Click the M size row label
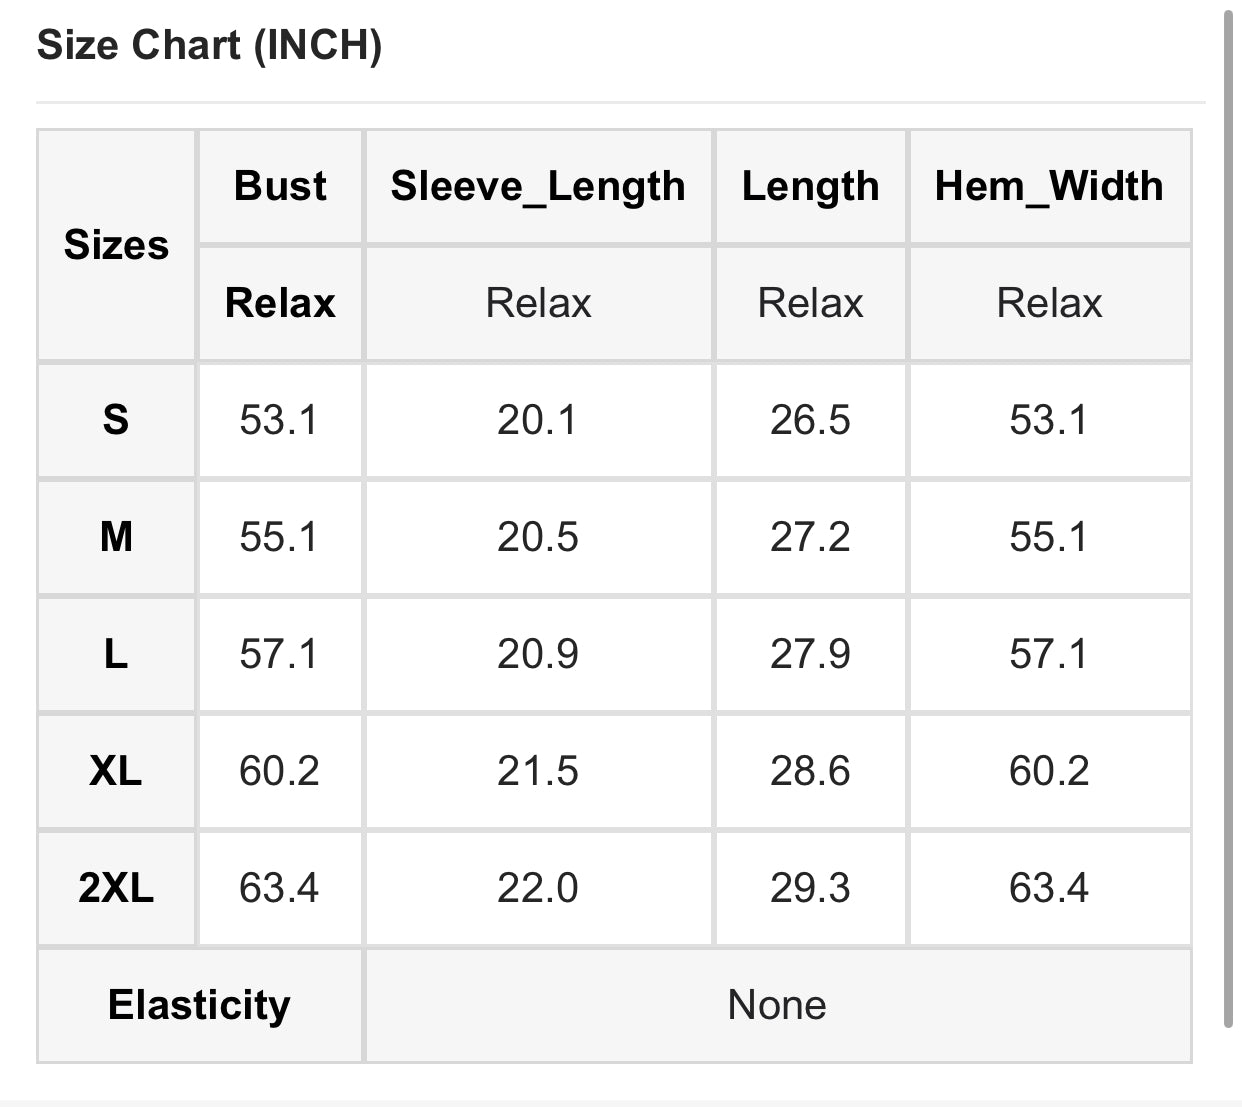Viewport: 1242px width, 1107px height. tap(116, 537)
